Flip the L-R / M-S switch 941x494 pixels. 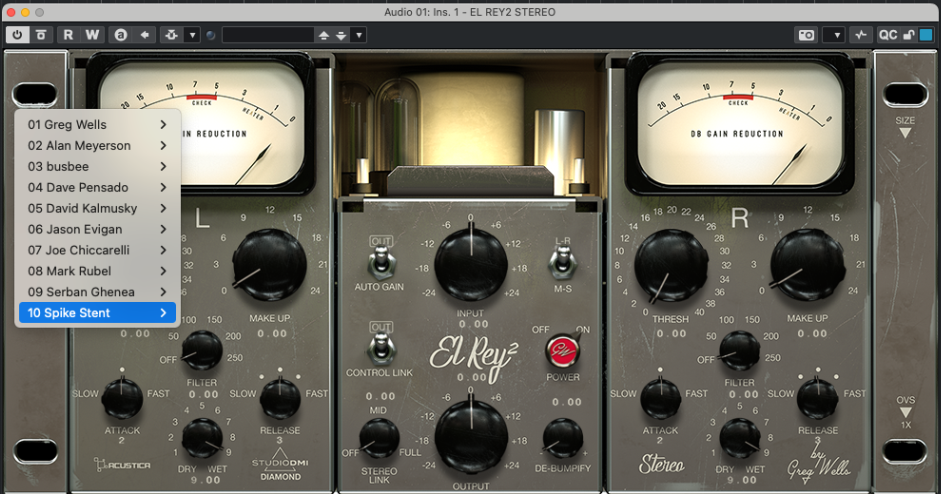(562, 262)
